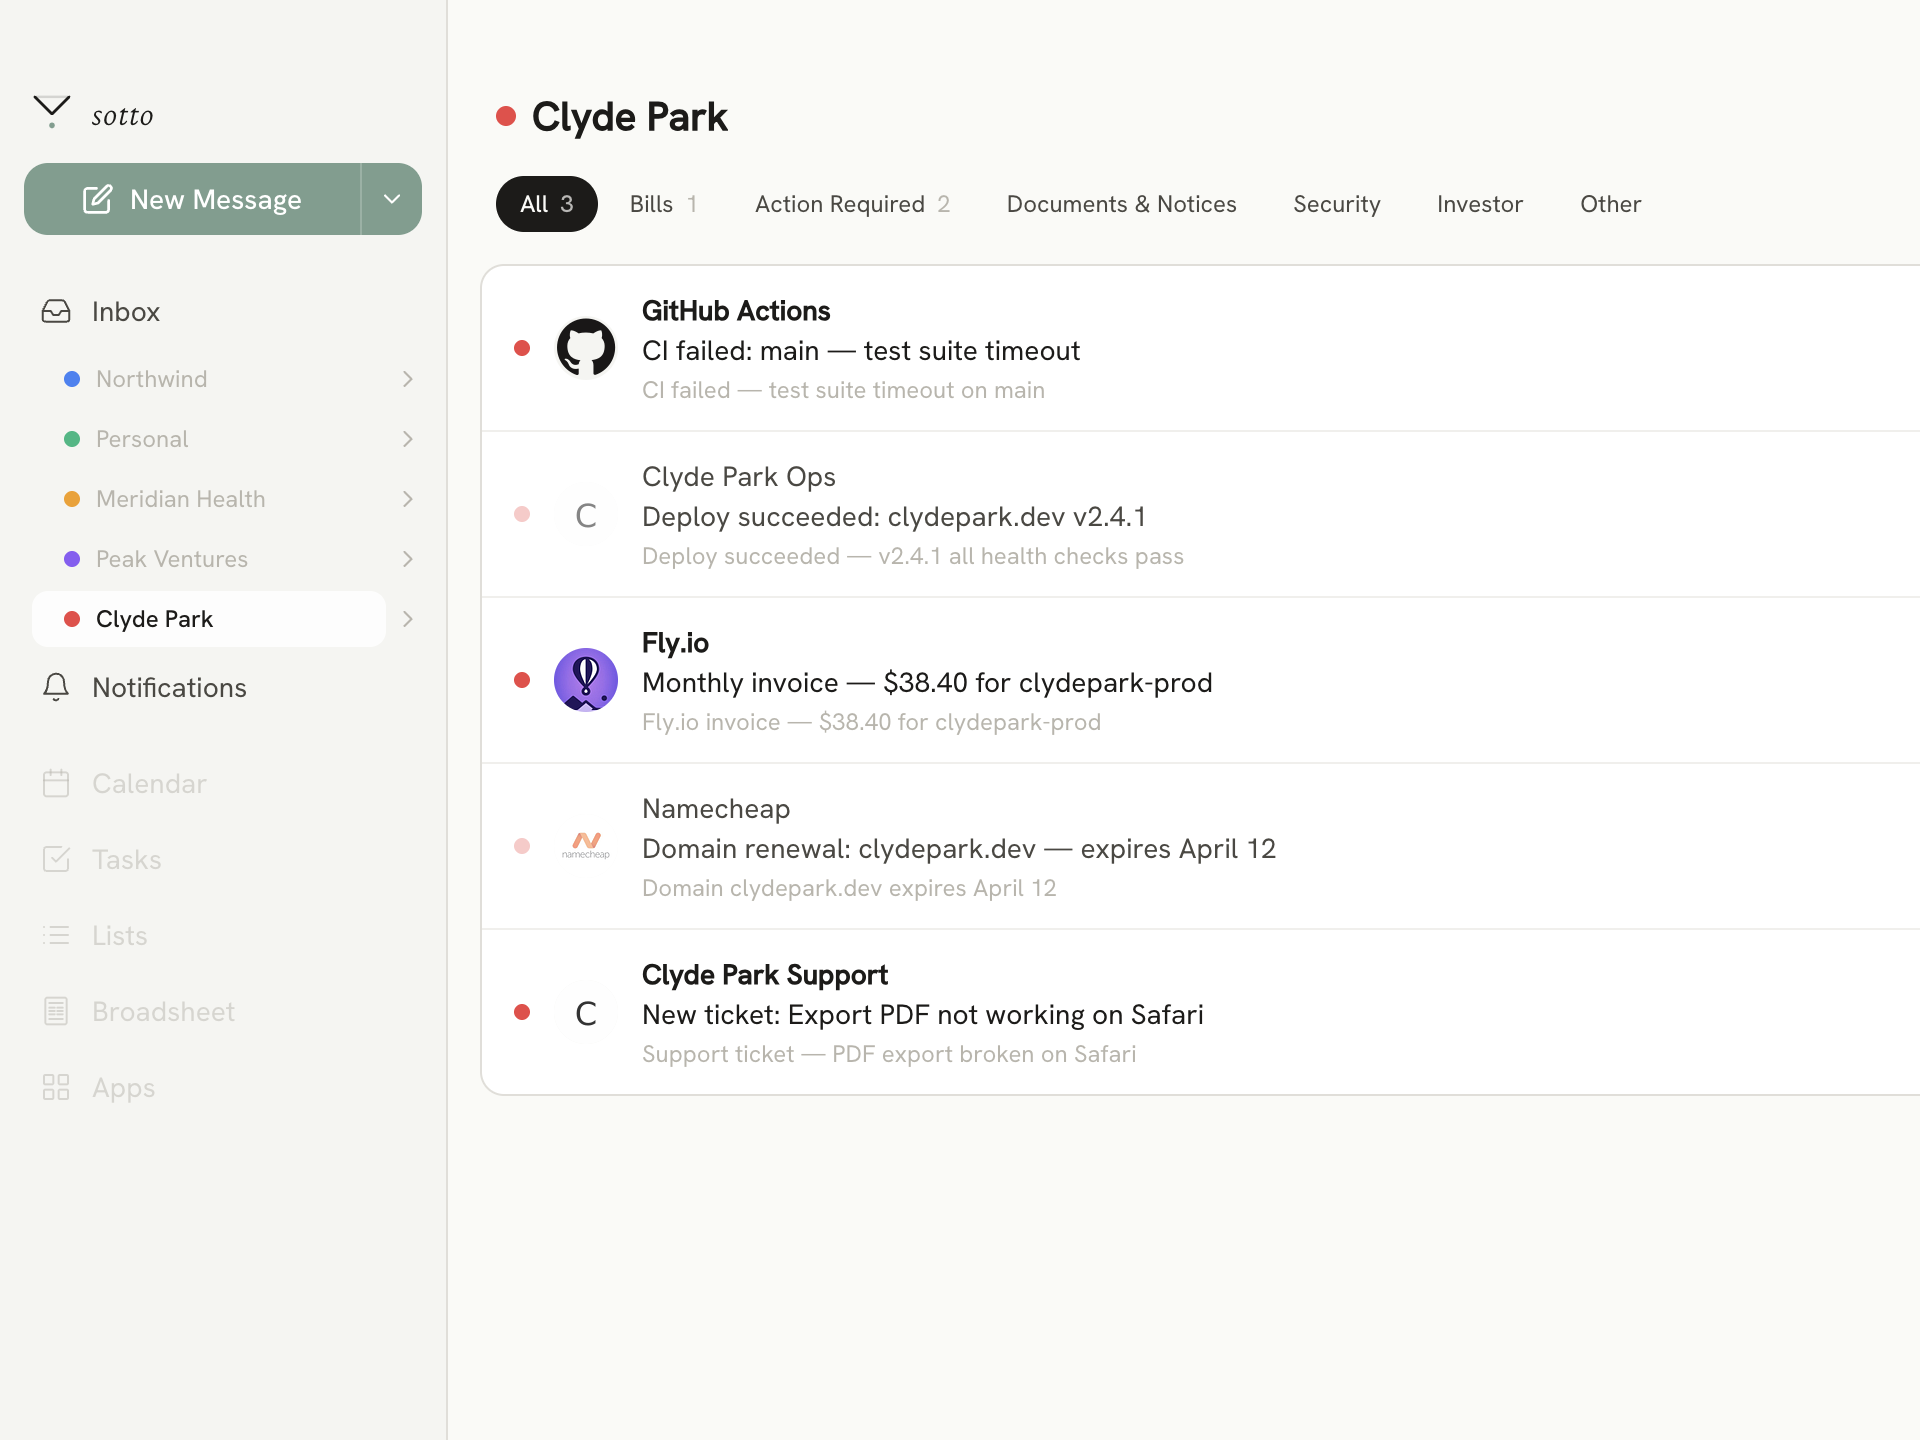1920x1440 pixels.
Task: Expand the Peak Ventures chevron
Action: click(407, 559)
